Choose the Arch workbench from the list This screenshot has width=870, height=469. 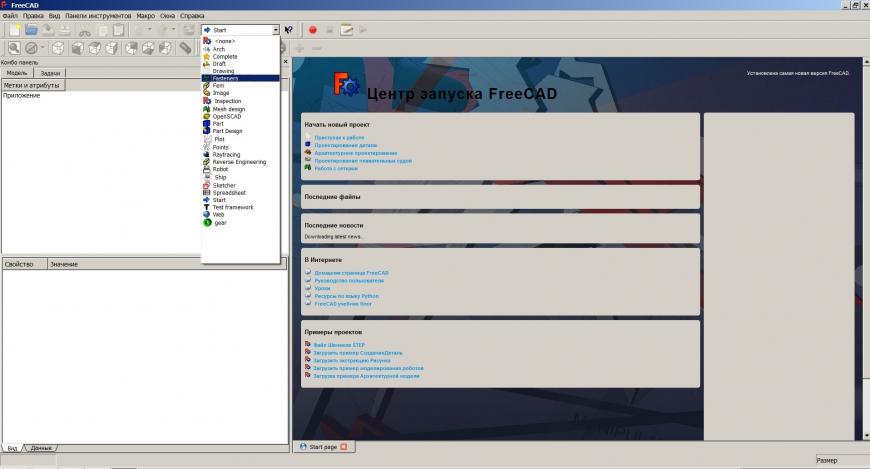click(240, 49)
